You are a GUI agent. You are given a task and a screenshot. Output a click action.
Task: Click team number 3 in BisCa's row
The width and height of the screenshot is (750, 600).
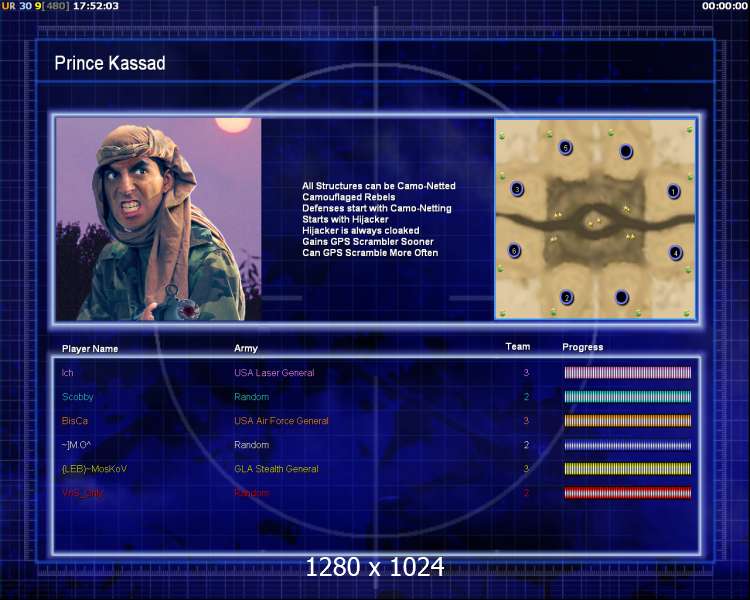(526, 421)
